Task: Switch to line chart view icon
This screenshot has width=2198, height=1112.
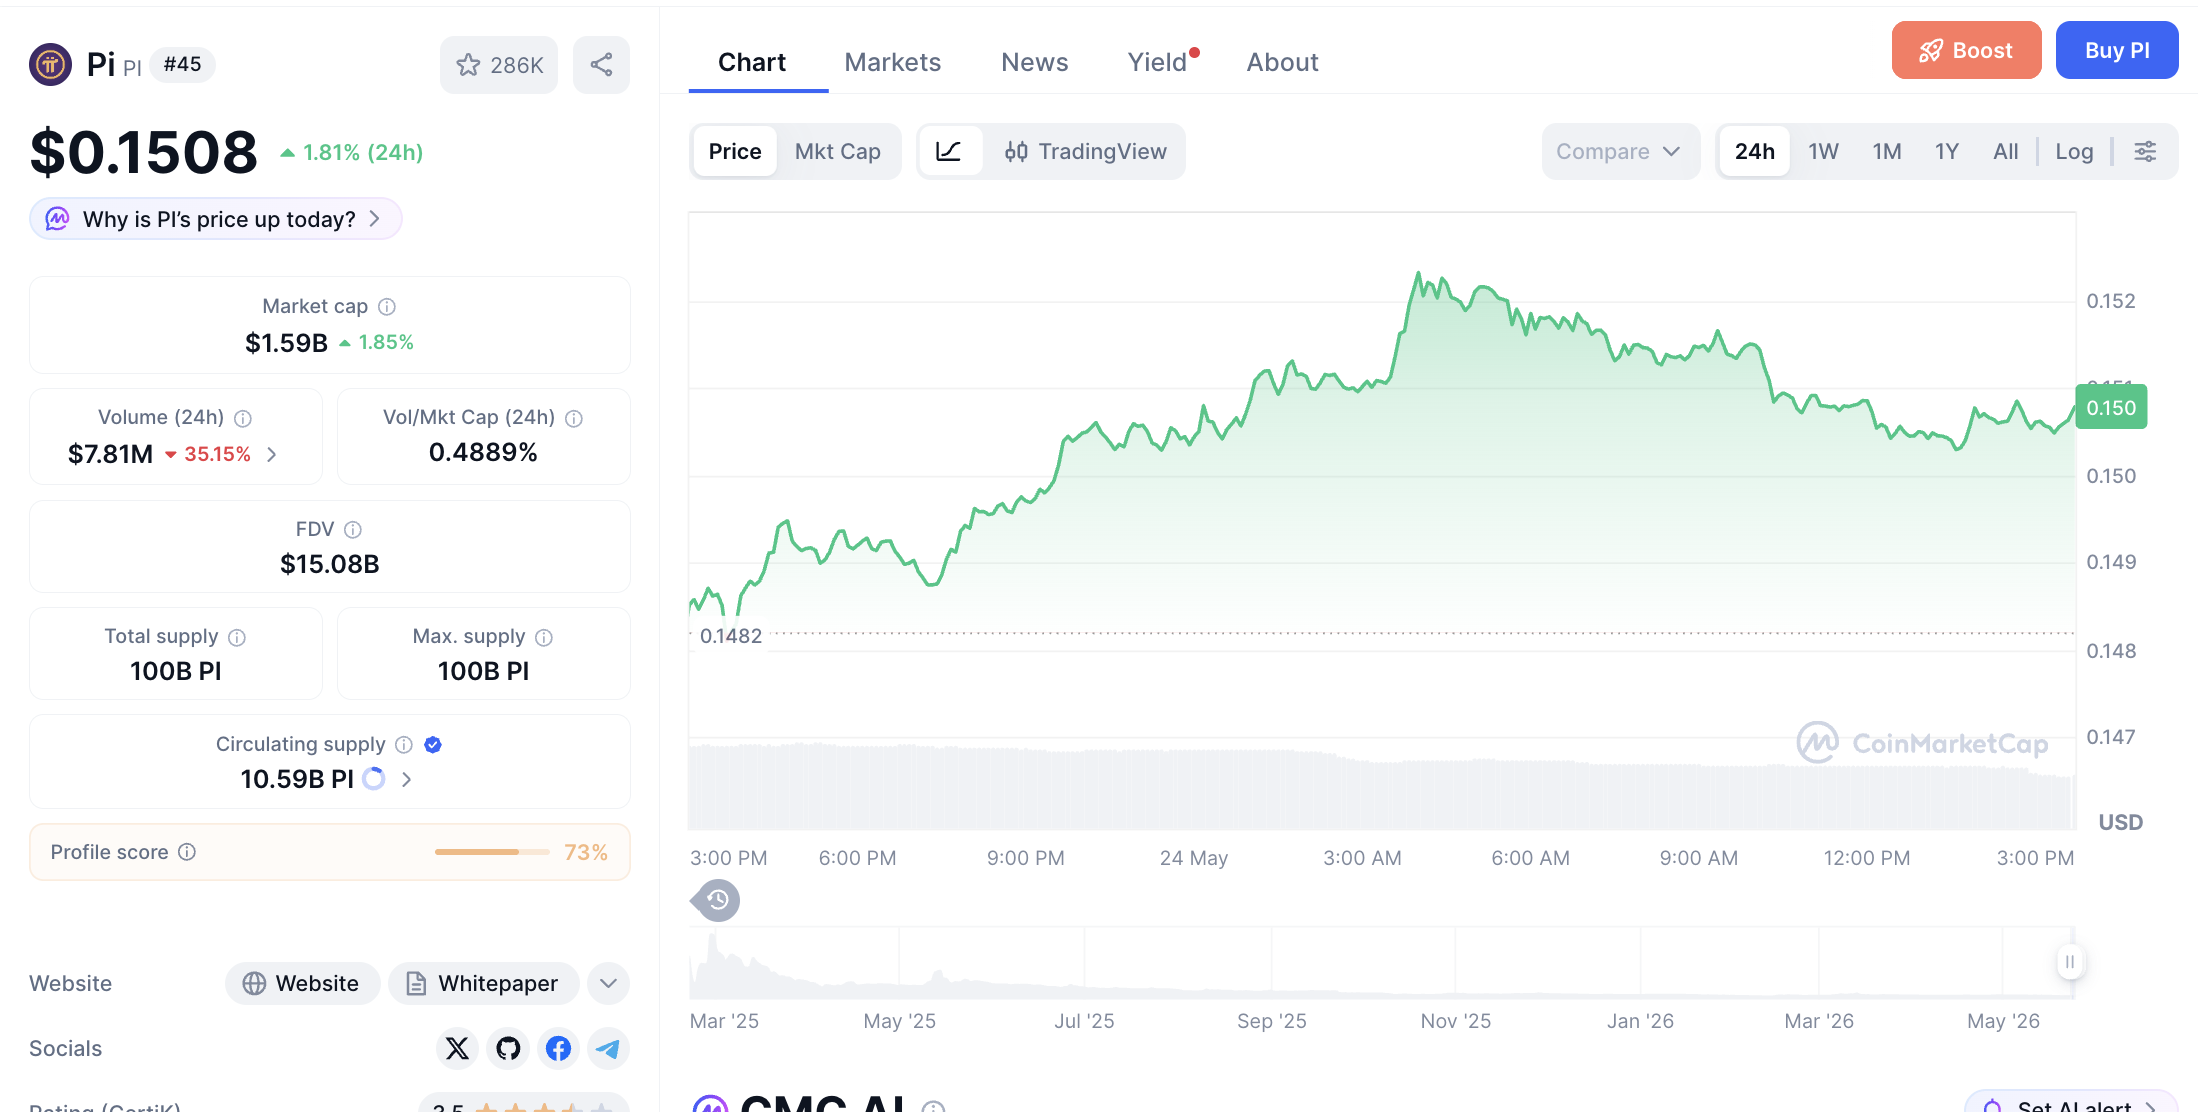Action: pos(949,152)
